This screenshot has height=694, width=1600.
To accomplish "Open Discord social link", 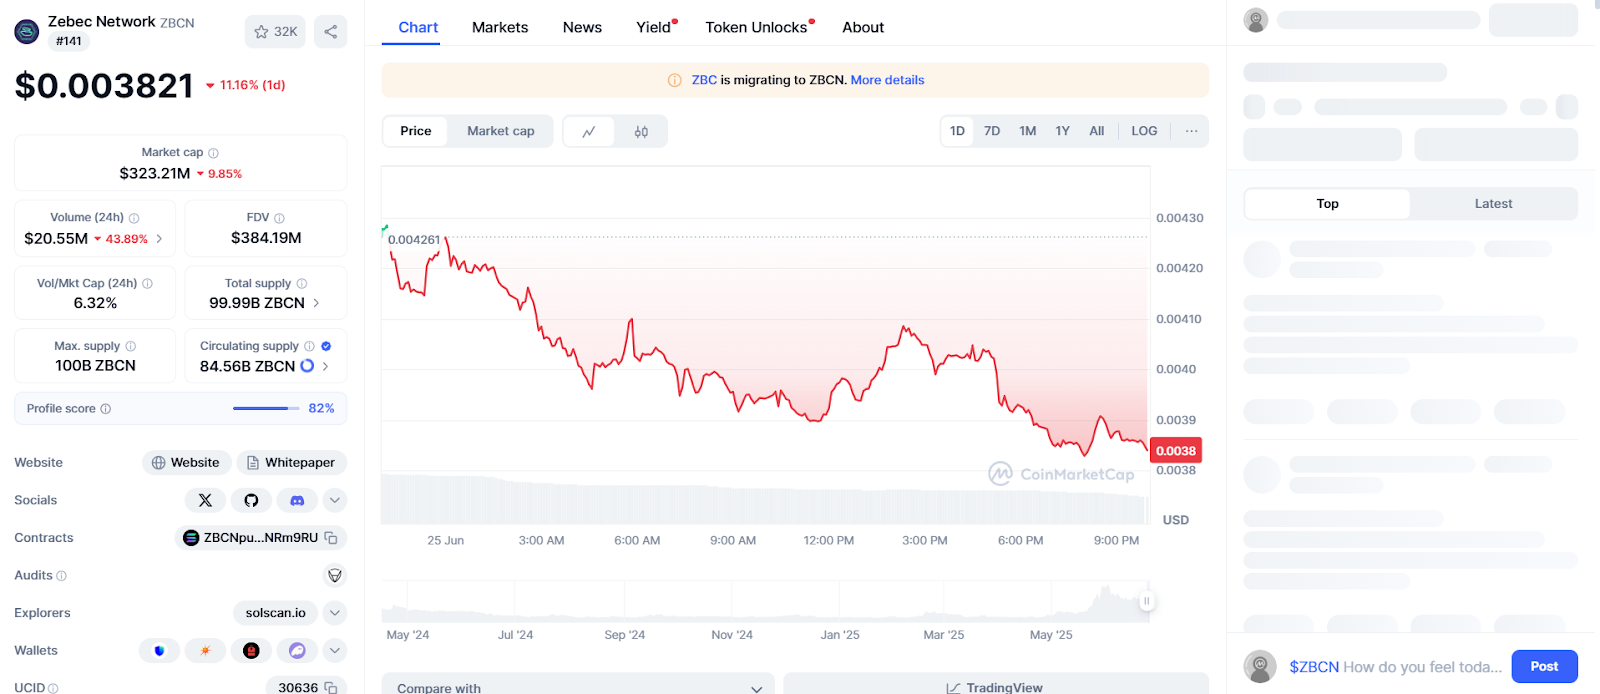I will click(297, 500).
